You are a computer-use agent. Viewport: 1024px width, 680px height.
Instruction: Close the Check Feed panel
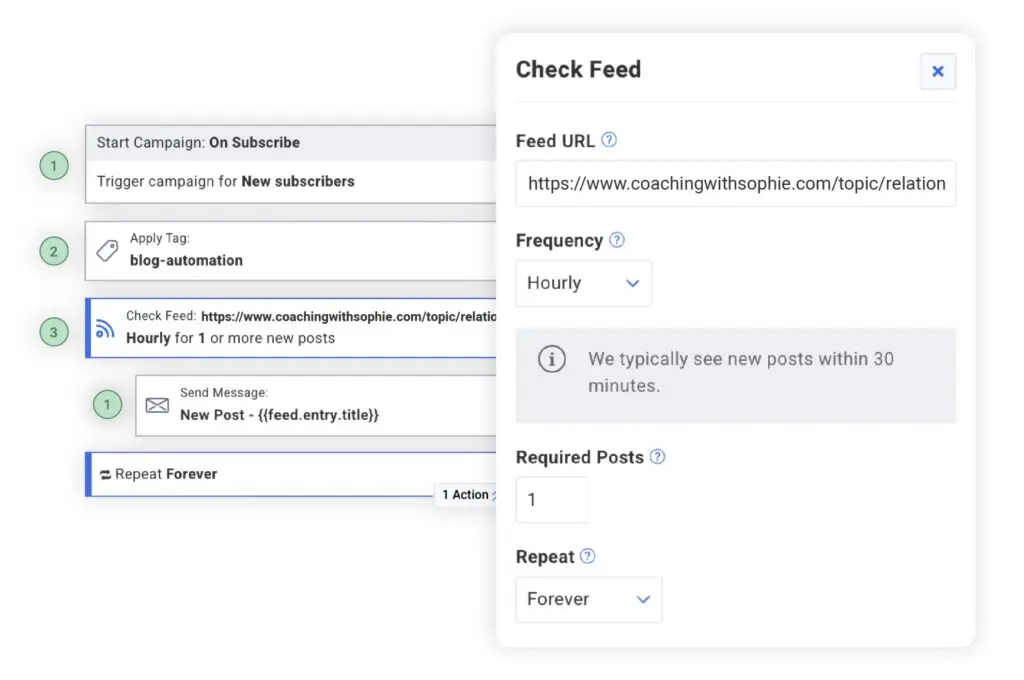pos(938,71)
